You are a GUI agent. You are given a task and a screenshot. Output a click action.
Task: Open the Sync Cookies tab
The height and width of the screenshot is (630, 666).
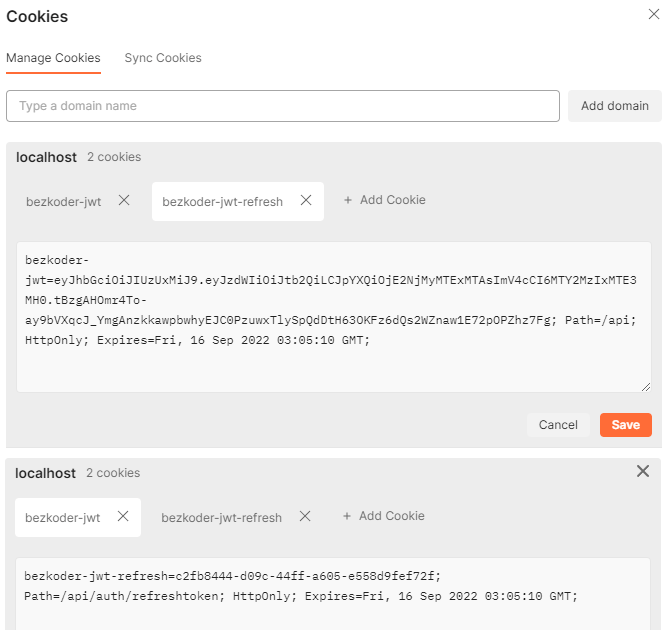(163, 58)
